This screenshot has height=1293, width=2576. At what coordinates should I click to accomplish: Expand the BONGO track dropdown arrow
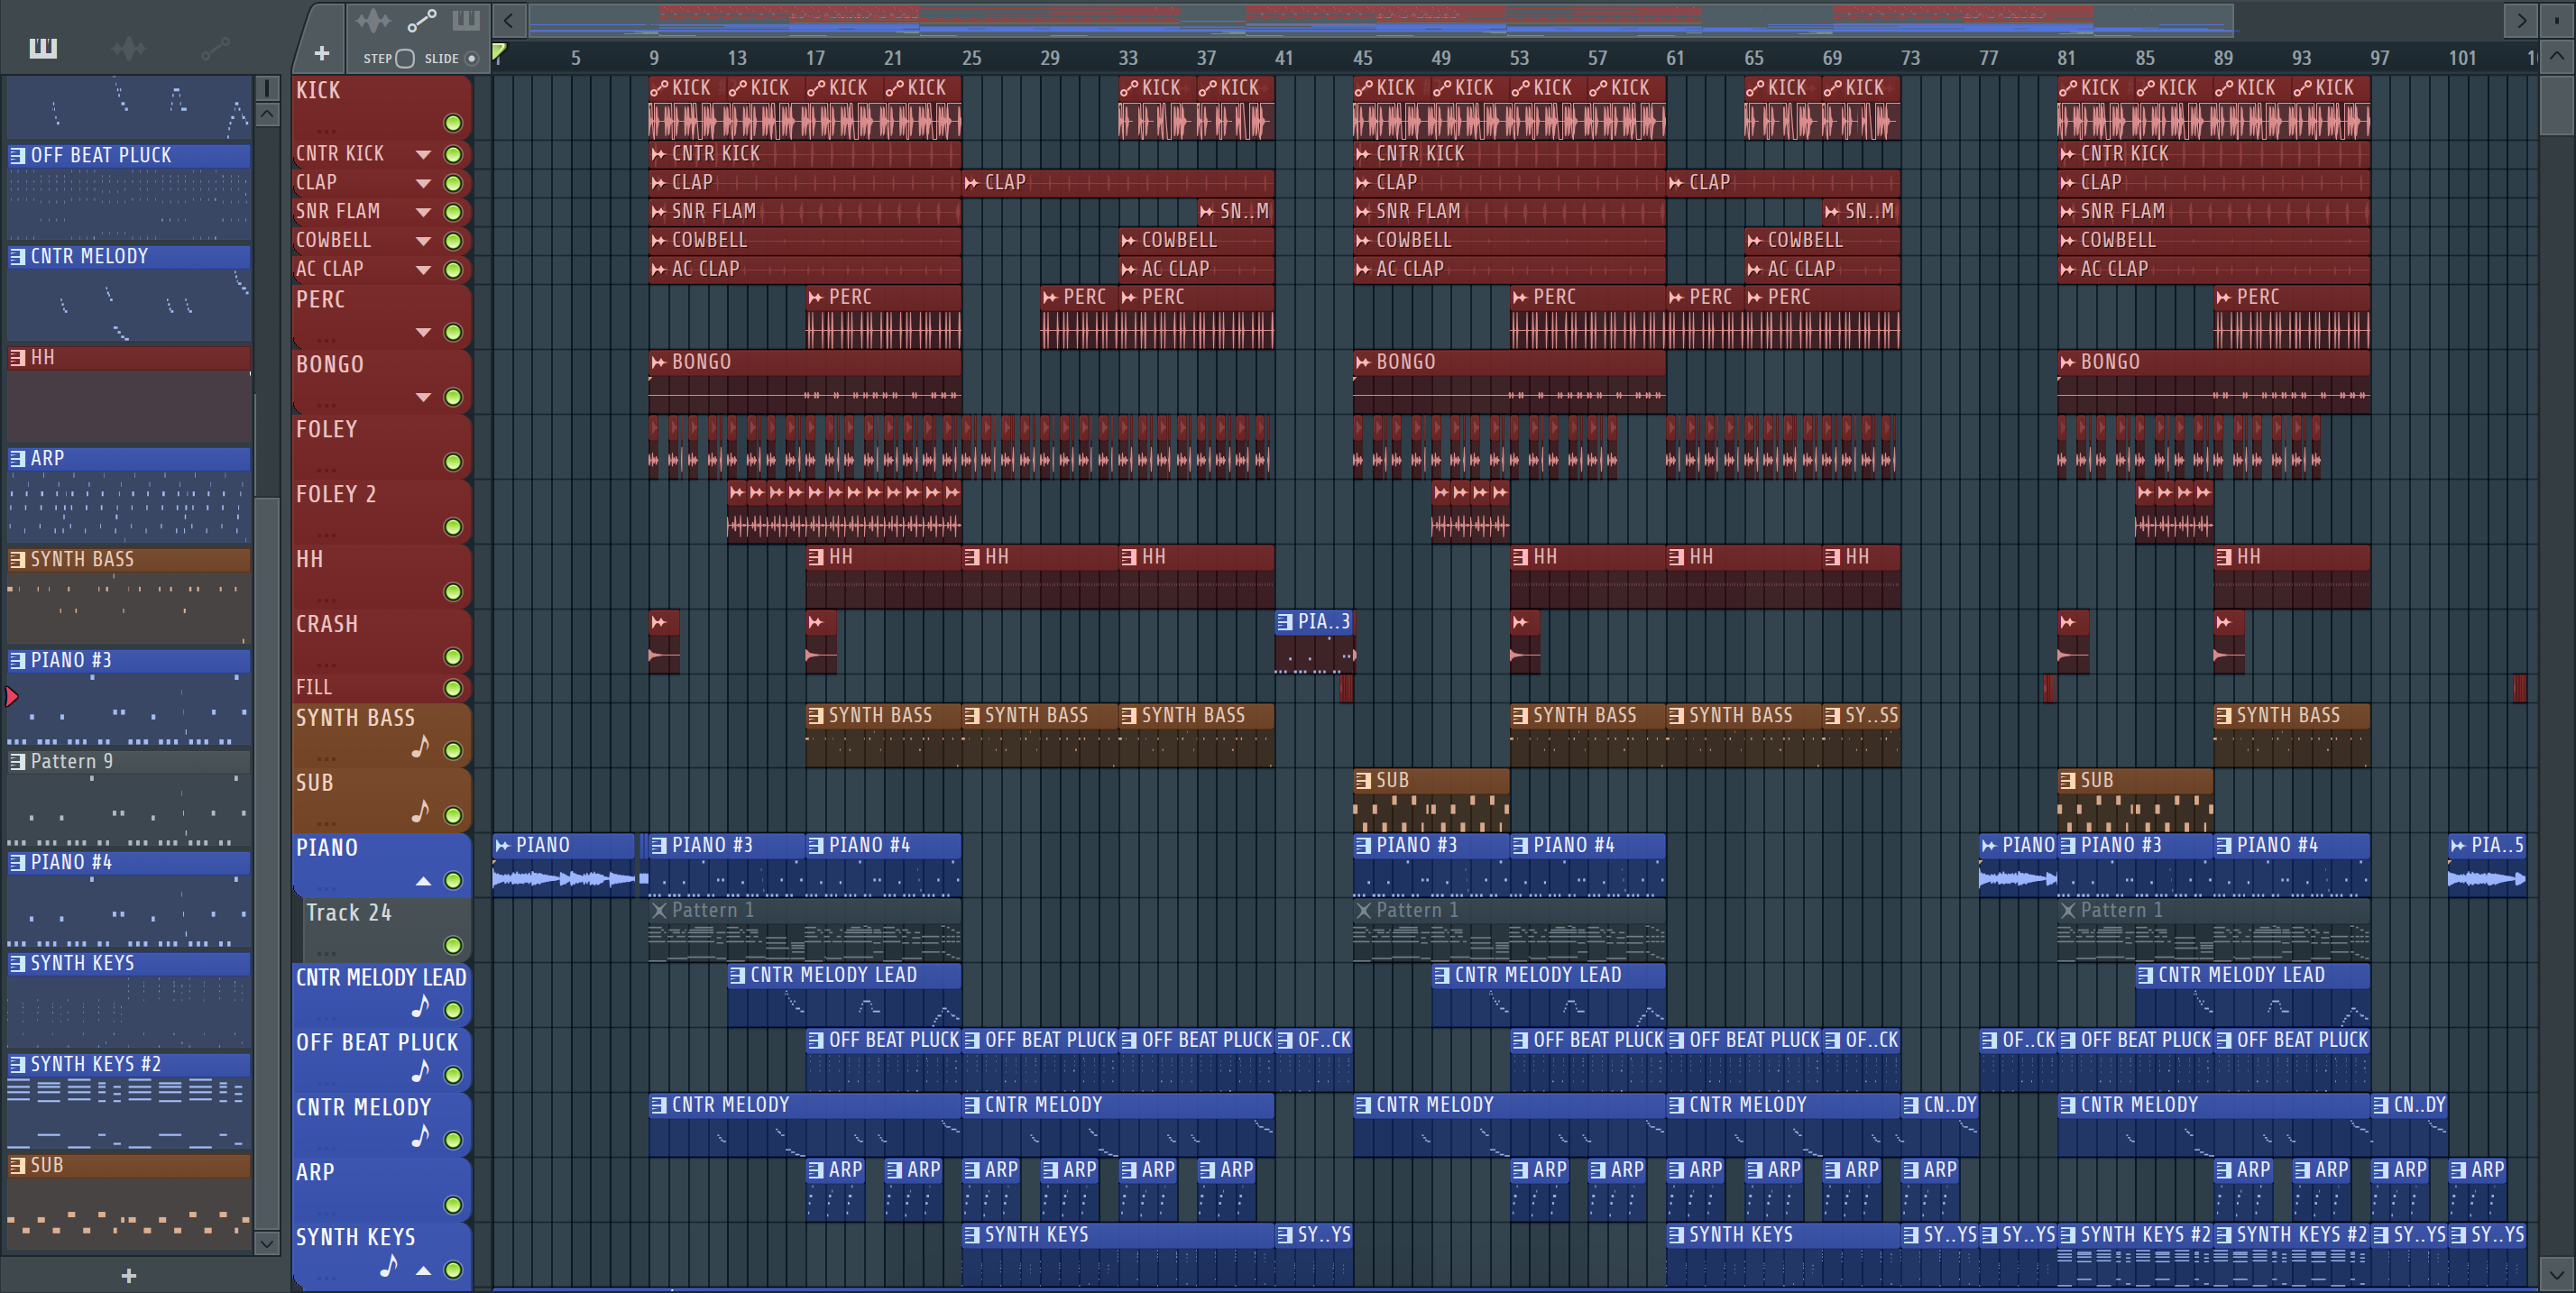[423, 397]
